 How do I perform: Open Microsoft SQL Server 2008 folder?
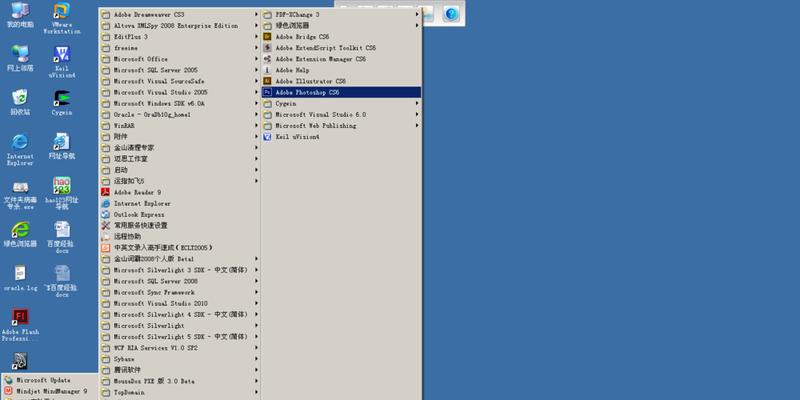pos(180,281)
